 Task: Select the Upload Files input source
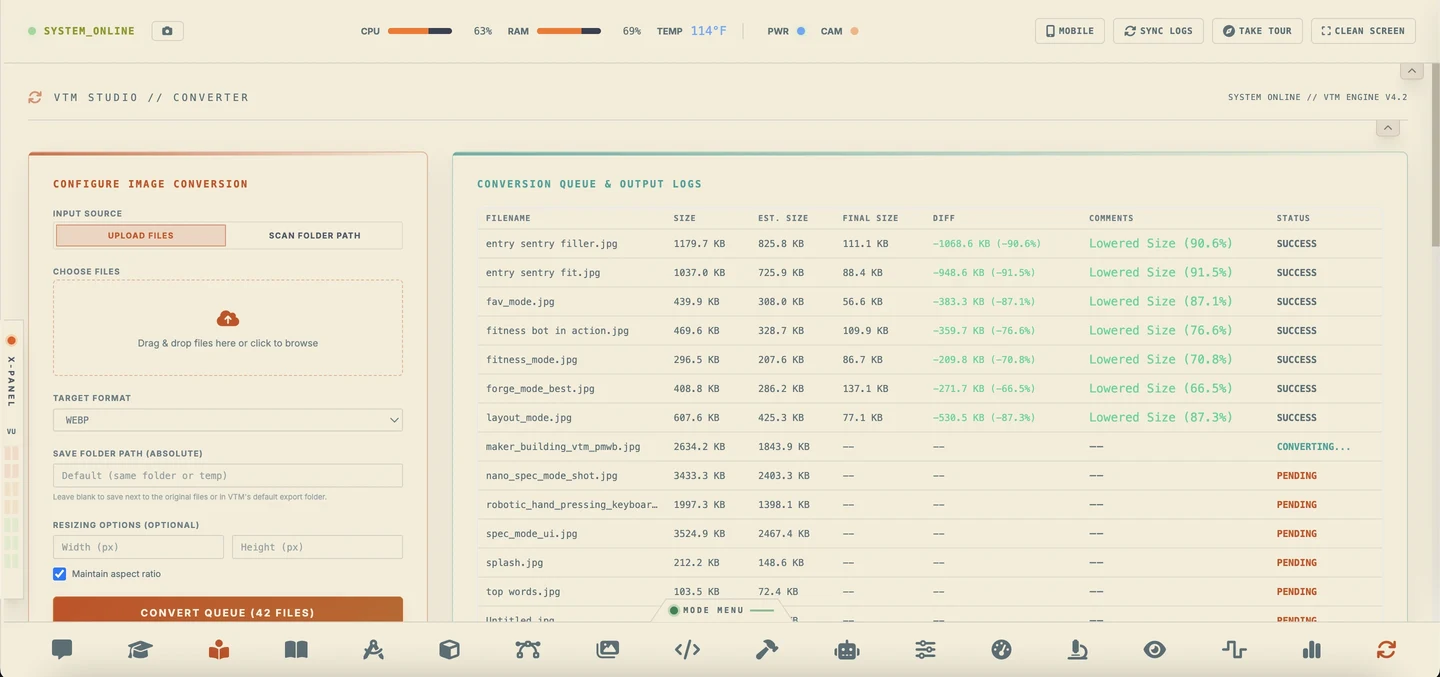[141, 235]
